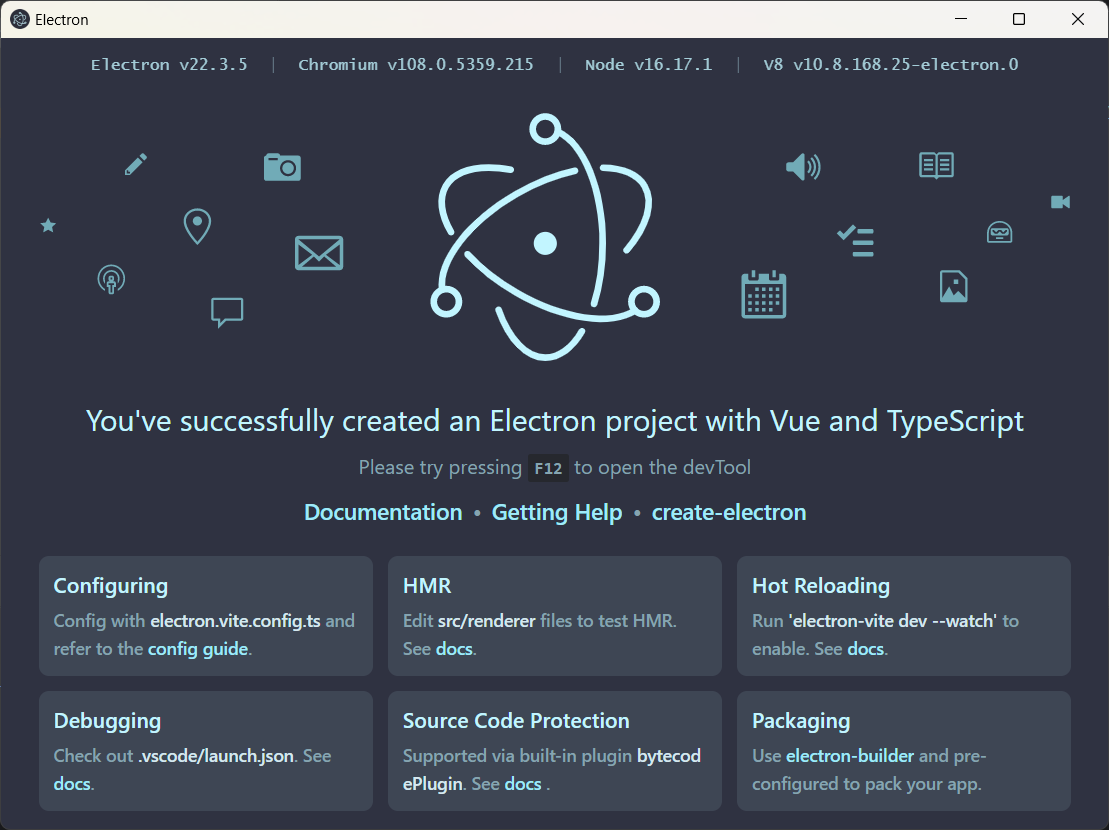Click the camera icon
This screenshot has width=1109, height=830.
coord(282,167)
